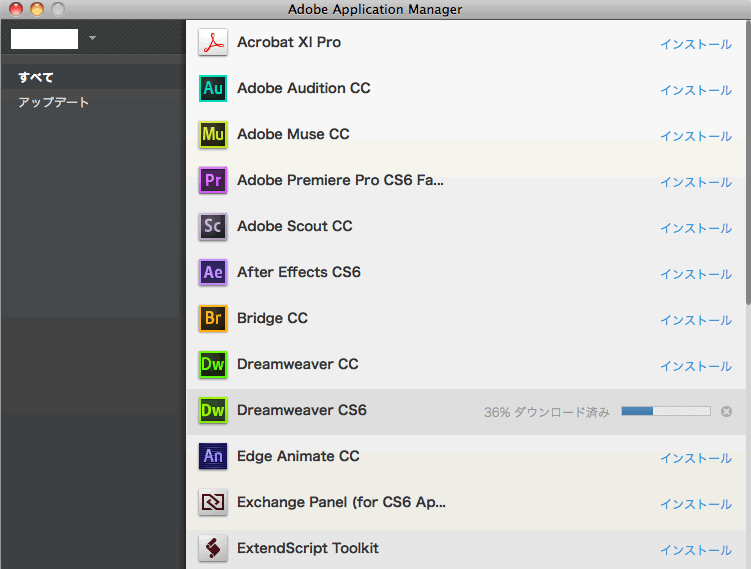
Task: Select the Acrobat XI Pro name text
Action: tap(289, 42)
